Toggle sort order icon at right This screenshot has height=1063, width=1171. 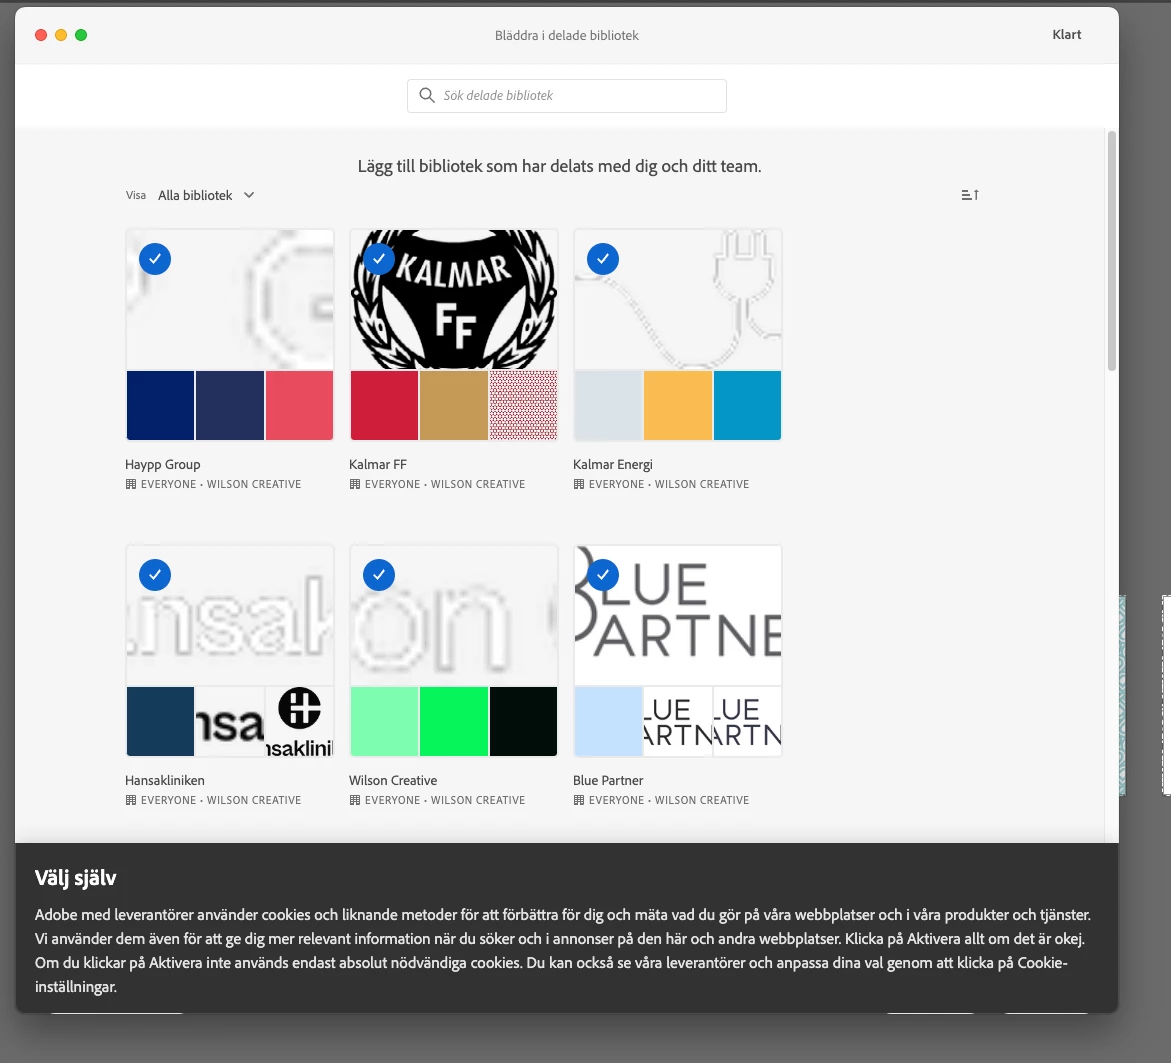pyautogui.click(x=970, y=195)
